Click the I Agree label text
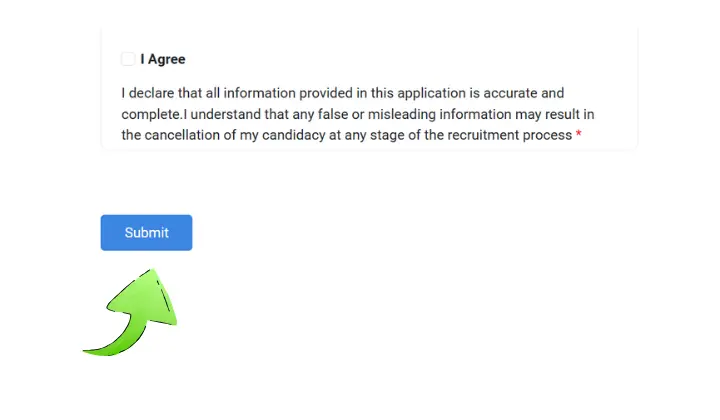 (163, 59)
